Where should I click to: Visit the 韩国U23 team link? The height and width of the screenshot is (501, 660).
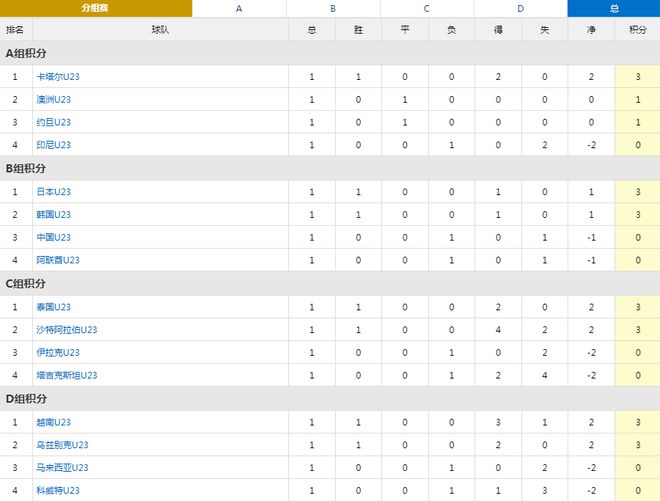pyautogui.click(x=53, y=214)
